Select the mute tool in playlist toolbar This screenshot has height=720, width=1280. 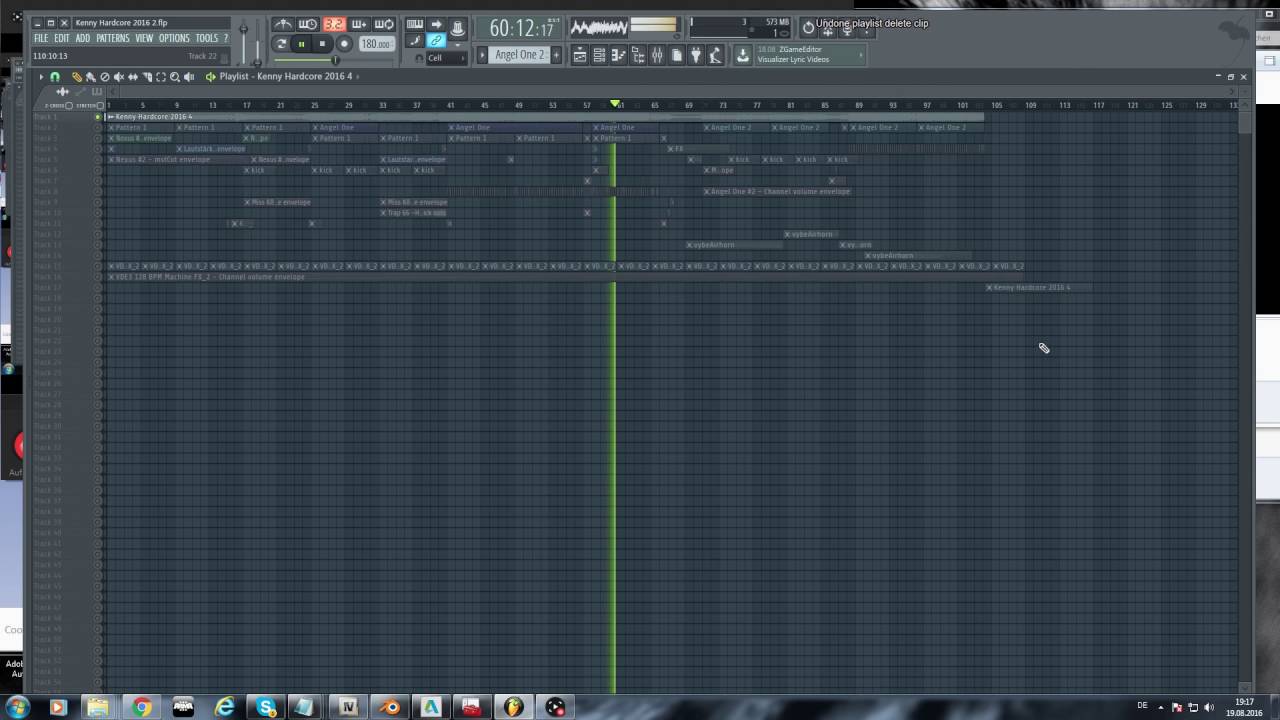pos(119,76)
